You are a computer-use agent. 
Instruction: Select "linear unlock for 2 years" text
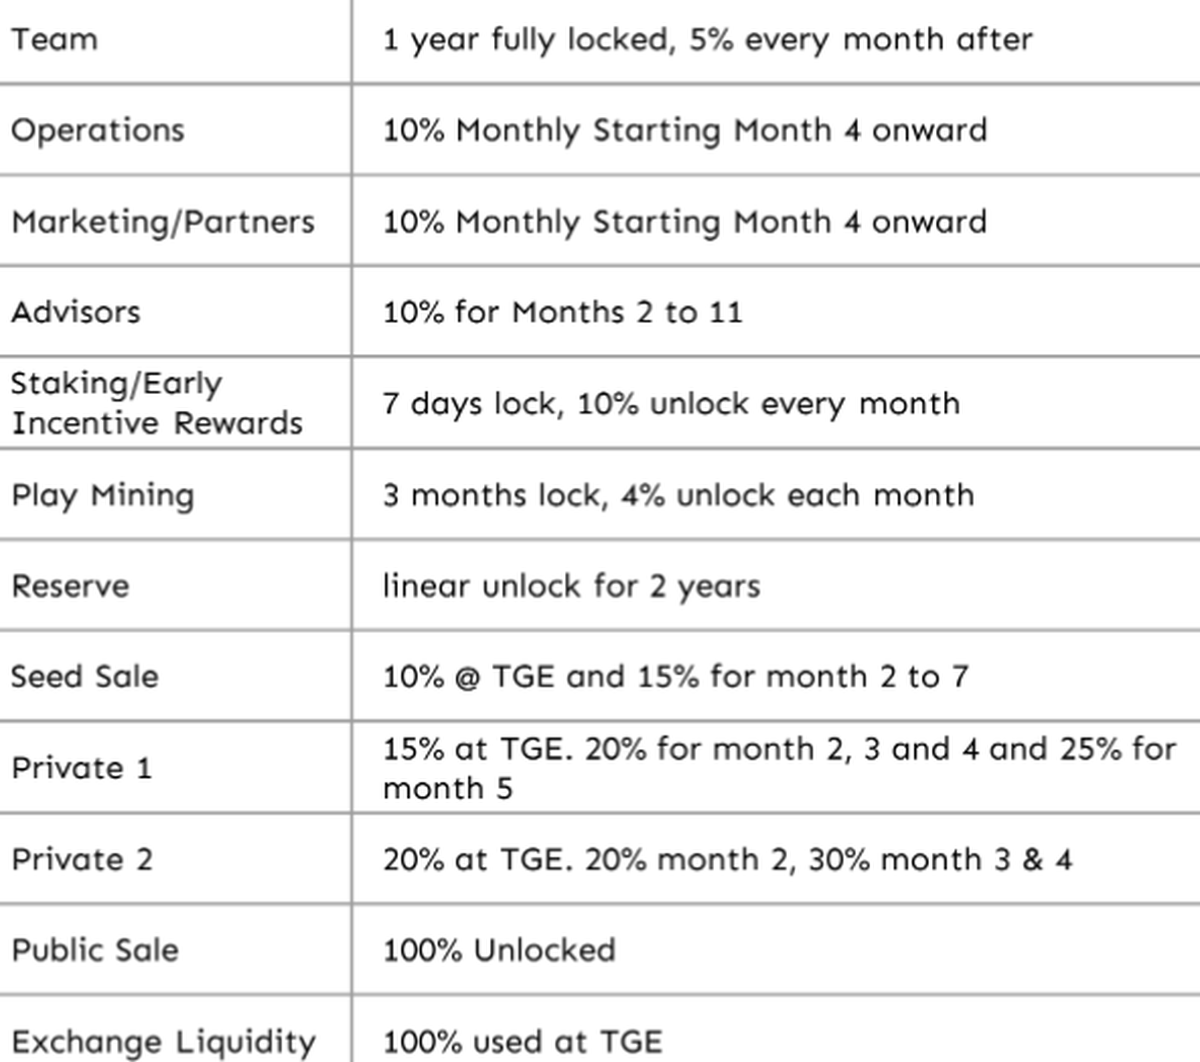571,586
